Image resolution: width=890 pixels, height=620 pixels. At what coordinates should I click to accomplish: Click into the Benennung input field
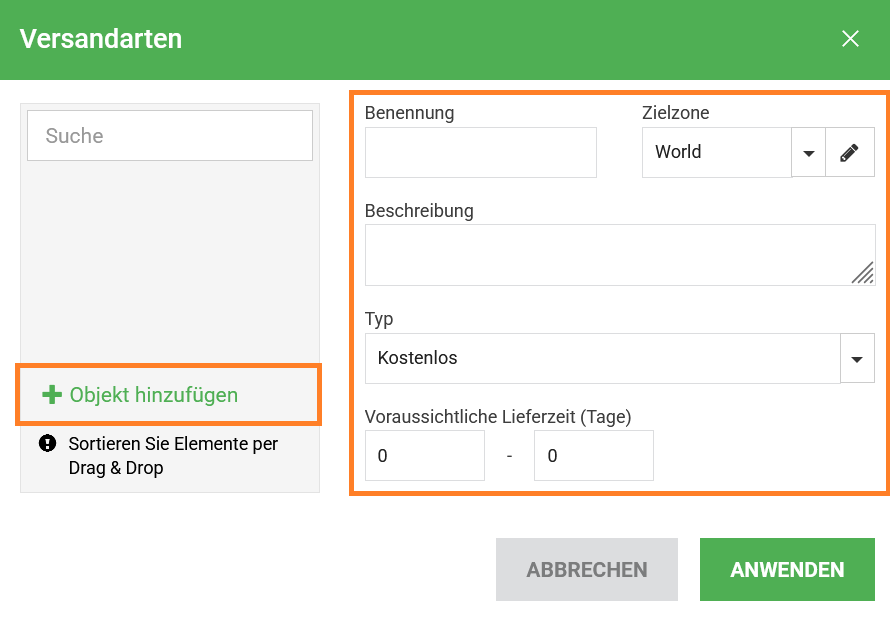coord(480,153)
